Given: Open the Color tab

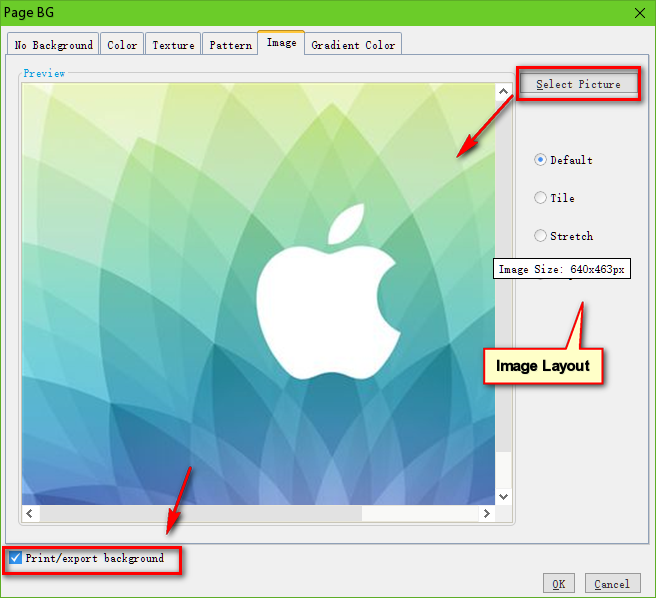Looking at the screenshot, I should (x=122, y=44).
